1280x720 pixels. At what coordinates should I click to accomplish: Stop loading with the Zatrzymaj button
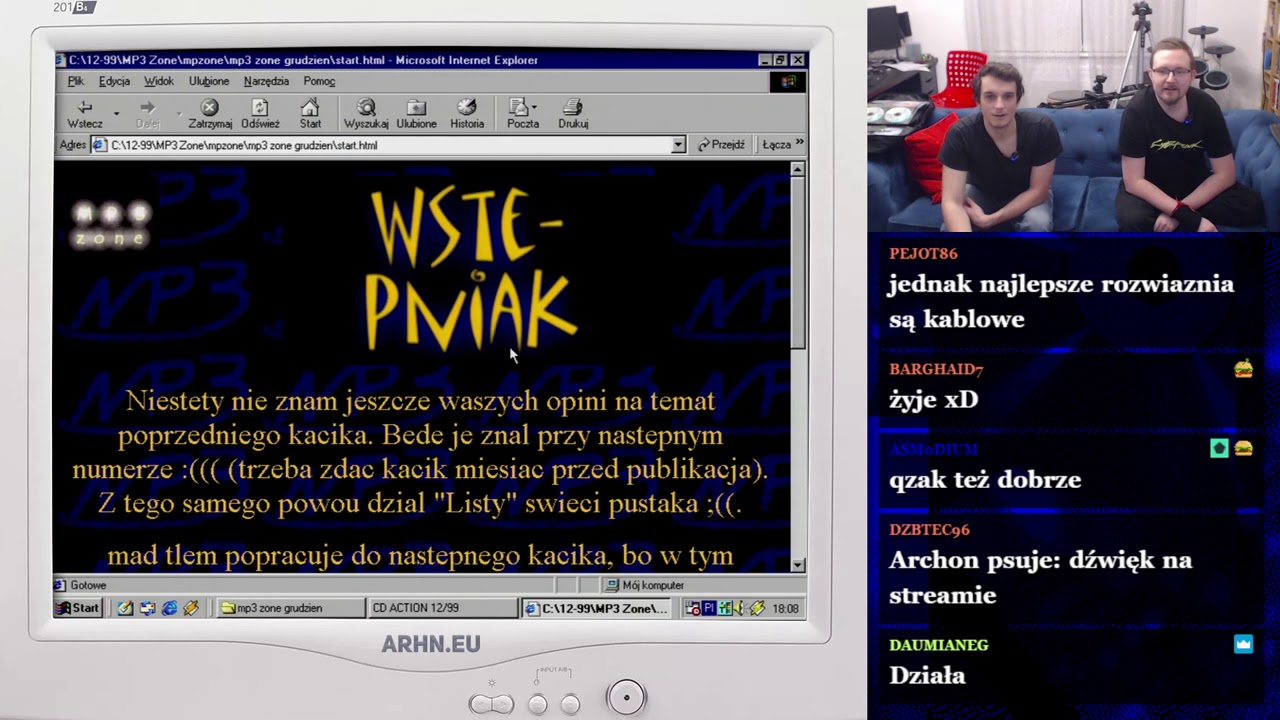(210, 114)
